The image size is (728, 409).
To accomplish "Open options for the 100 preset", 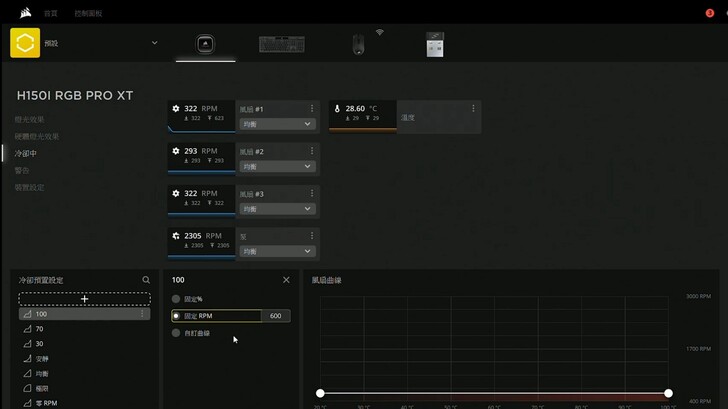I will coord(142,314).
